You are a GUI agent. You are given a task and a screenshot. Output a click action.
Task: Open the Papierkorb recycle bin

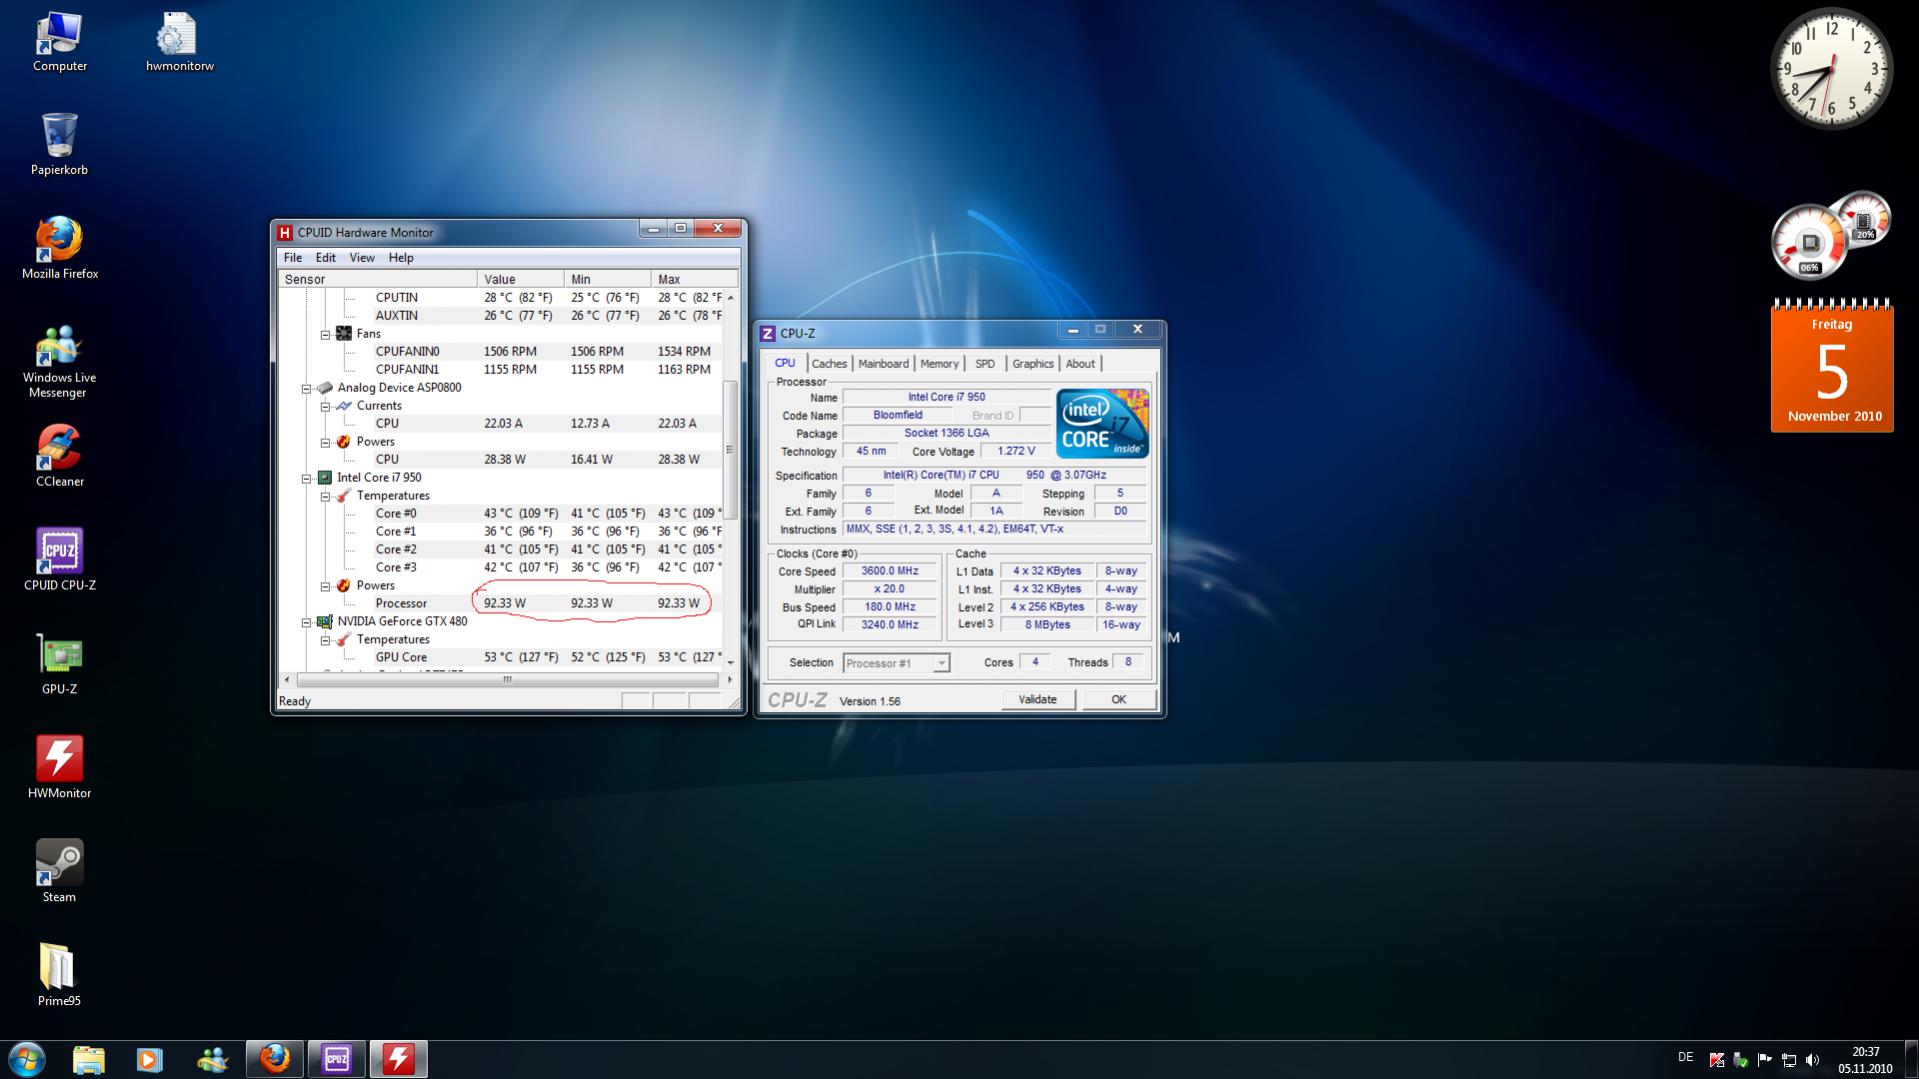coord(59,145)
